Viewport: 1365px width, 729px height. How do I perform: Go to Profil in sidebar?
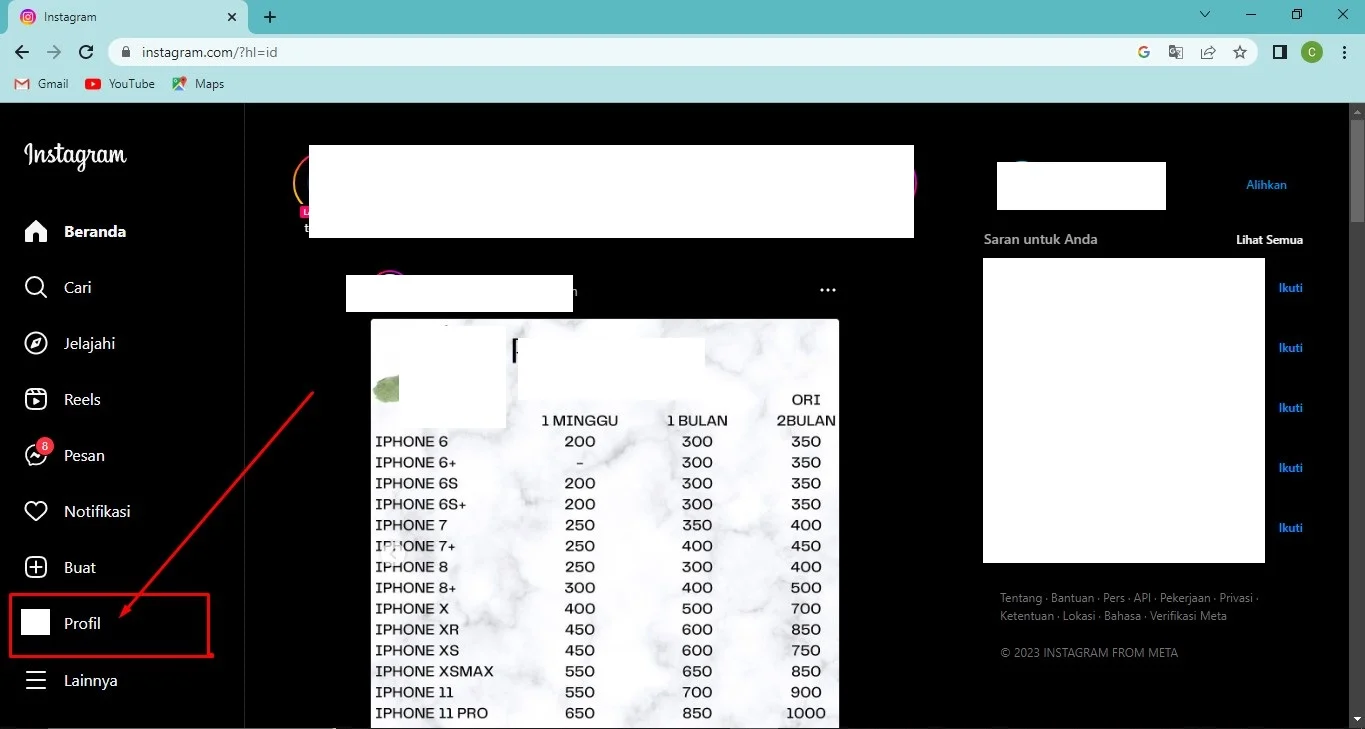click(x=109, y=624)
